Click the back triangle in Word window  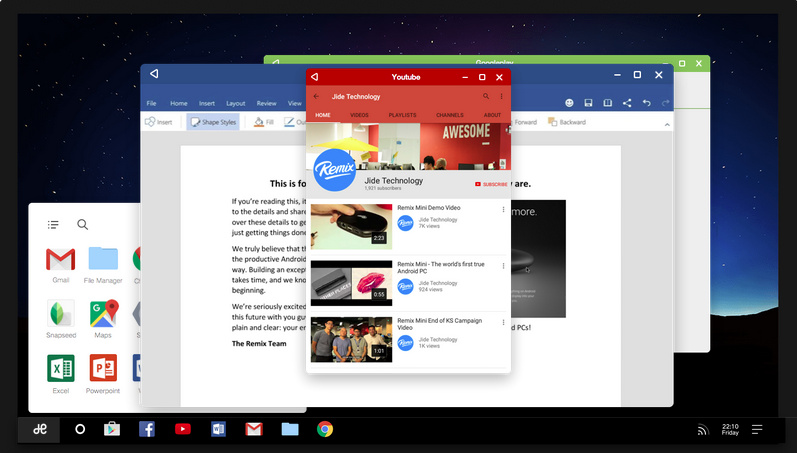point(154,74)
